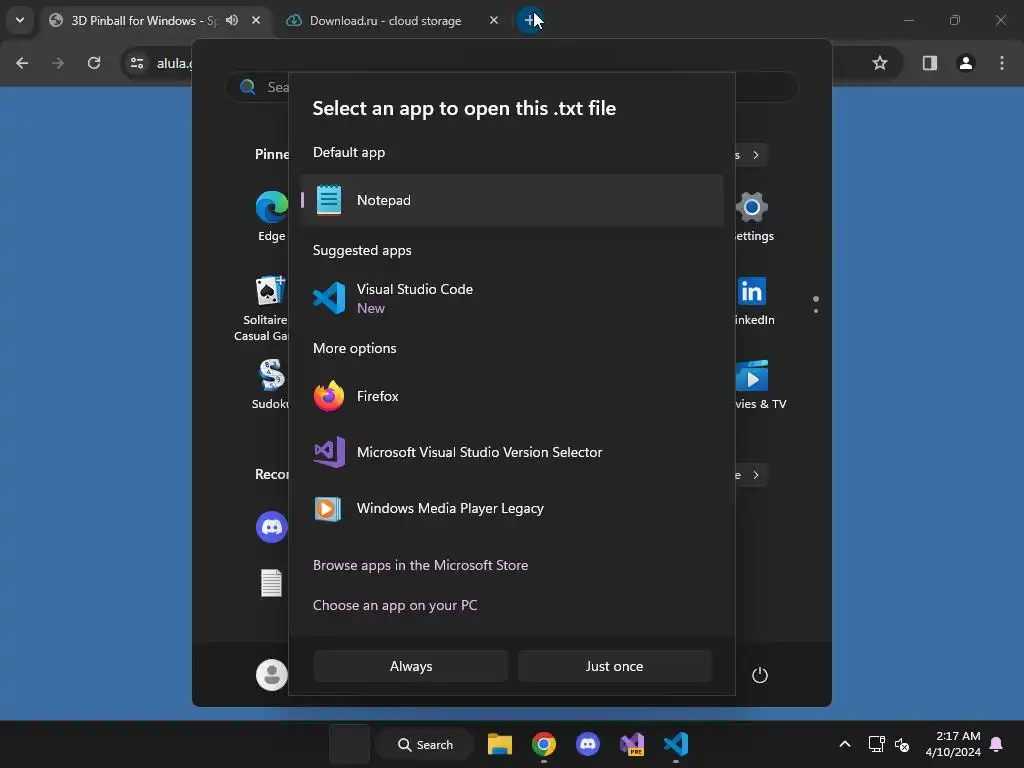Open Settings gear in Start menu
The height and width of the screenshot is (768, 1024).
click(x=752, y=216)
